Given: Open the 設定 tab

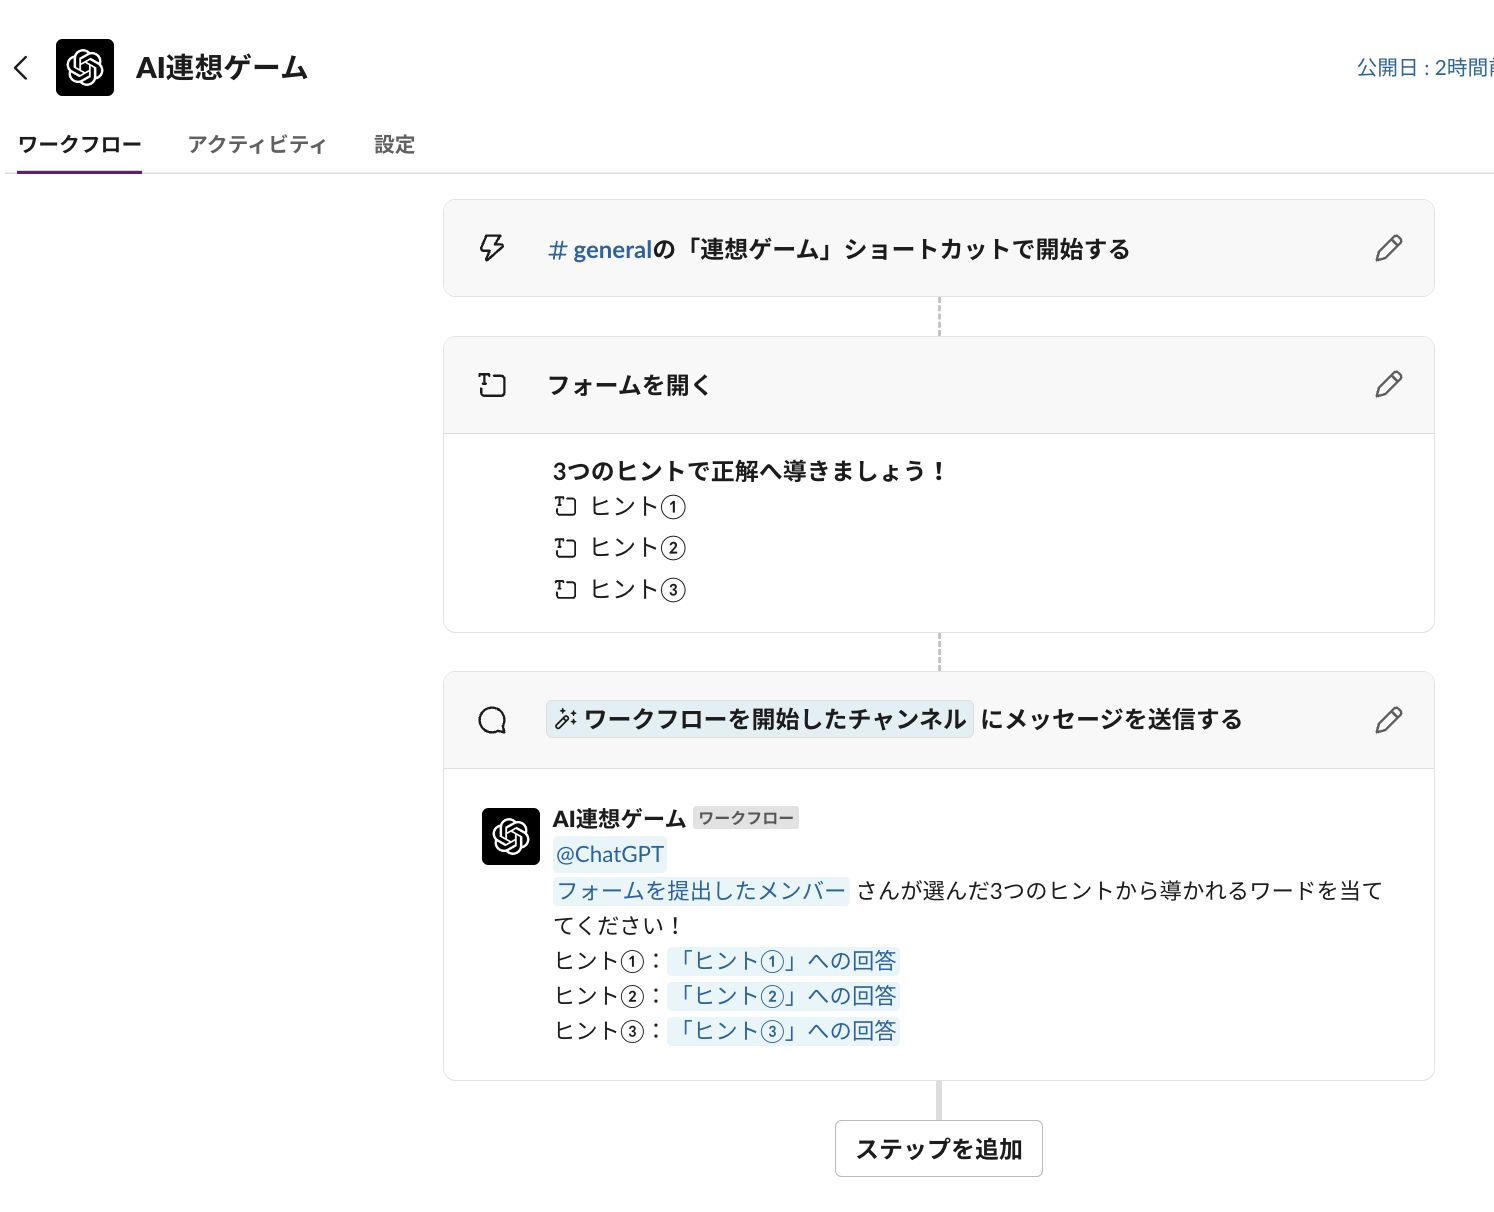Looking at the screenshot, I should click(394, 145).
